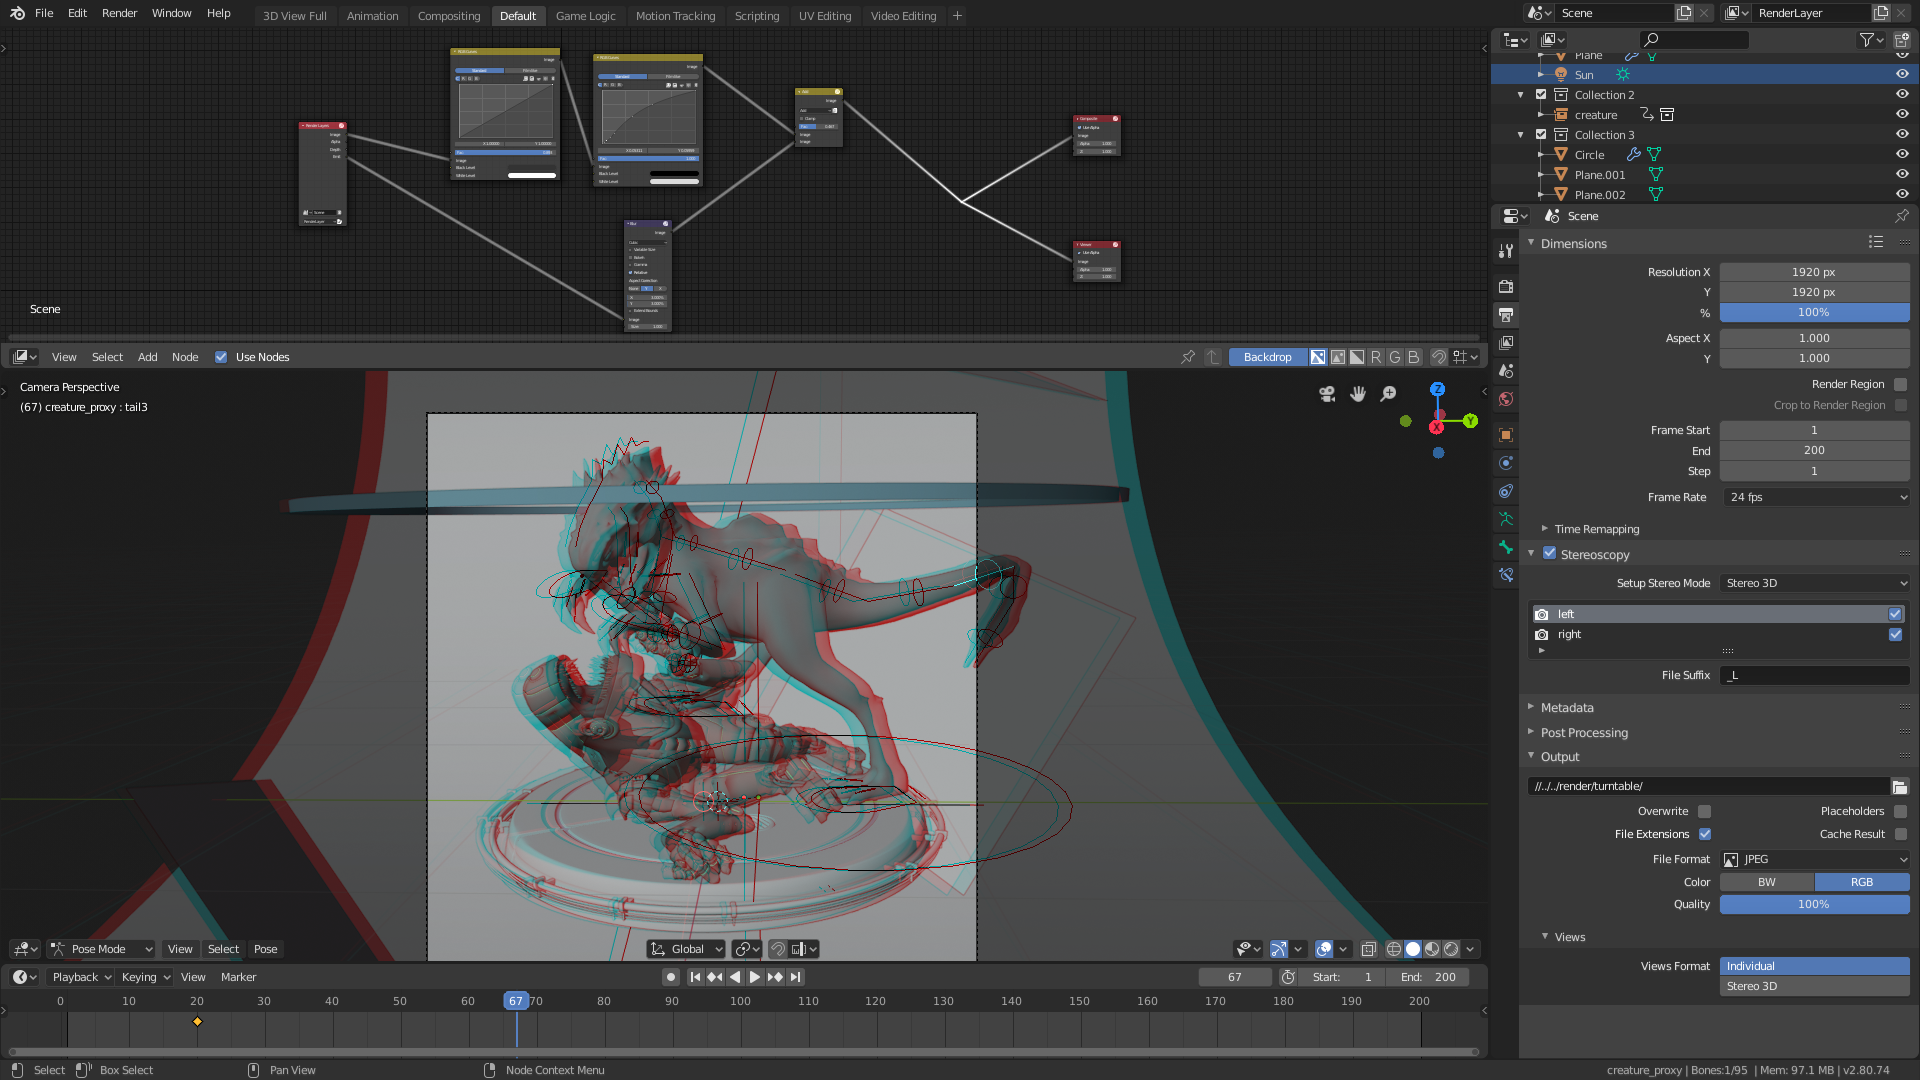
Task: Open the Setup Stereo Mode dropdown
Action: [1814, 583]
